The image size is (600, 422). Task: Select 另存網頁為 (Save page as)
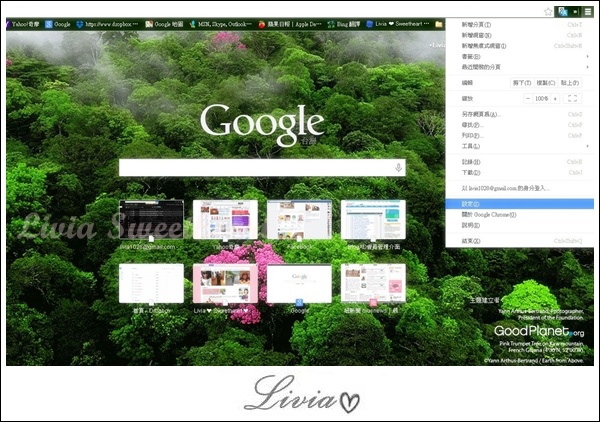coord(520,114)
